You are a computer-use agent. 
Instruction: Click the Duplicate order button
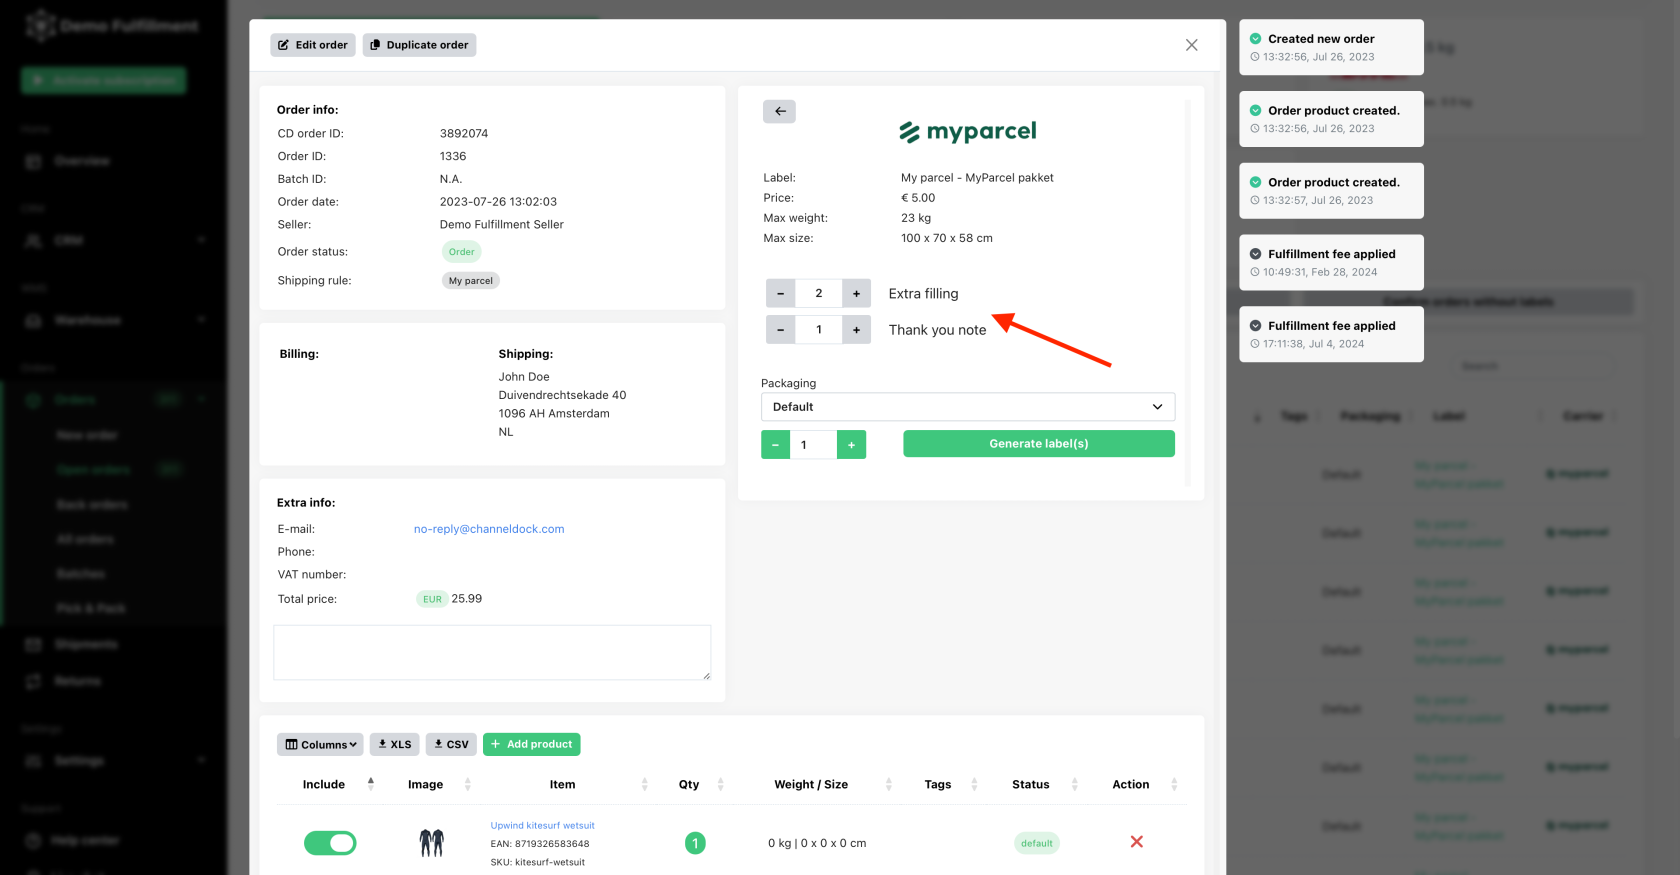(419, 45)
